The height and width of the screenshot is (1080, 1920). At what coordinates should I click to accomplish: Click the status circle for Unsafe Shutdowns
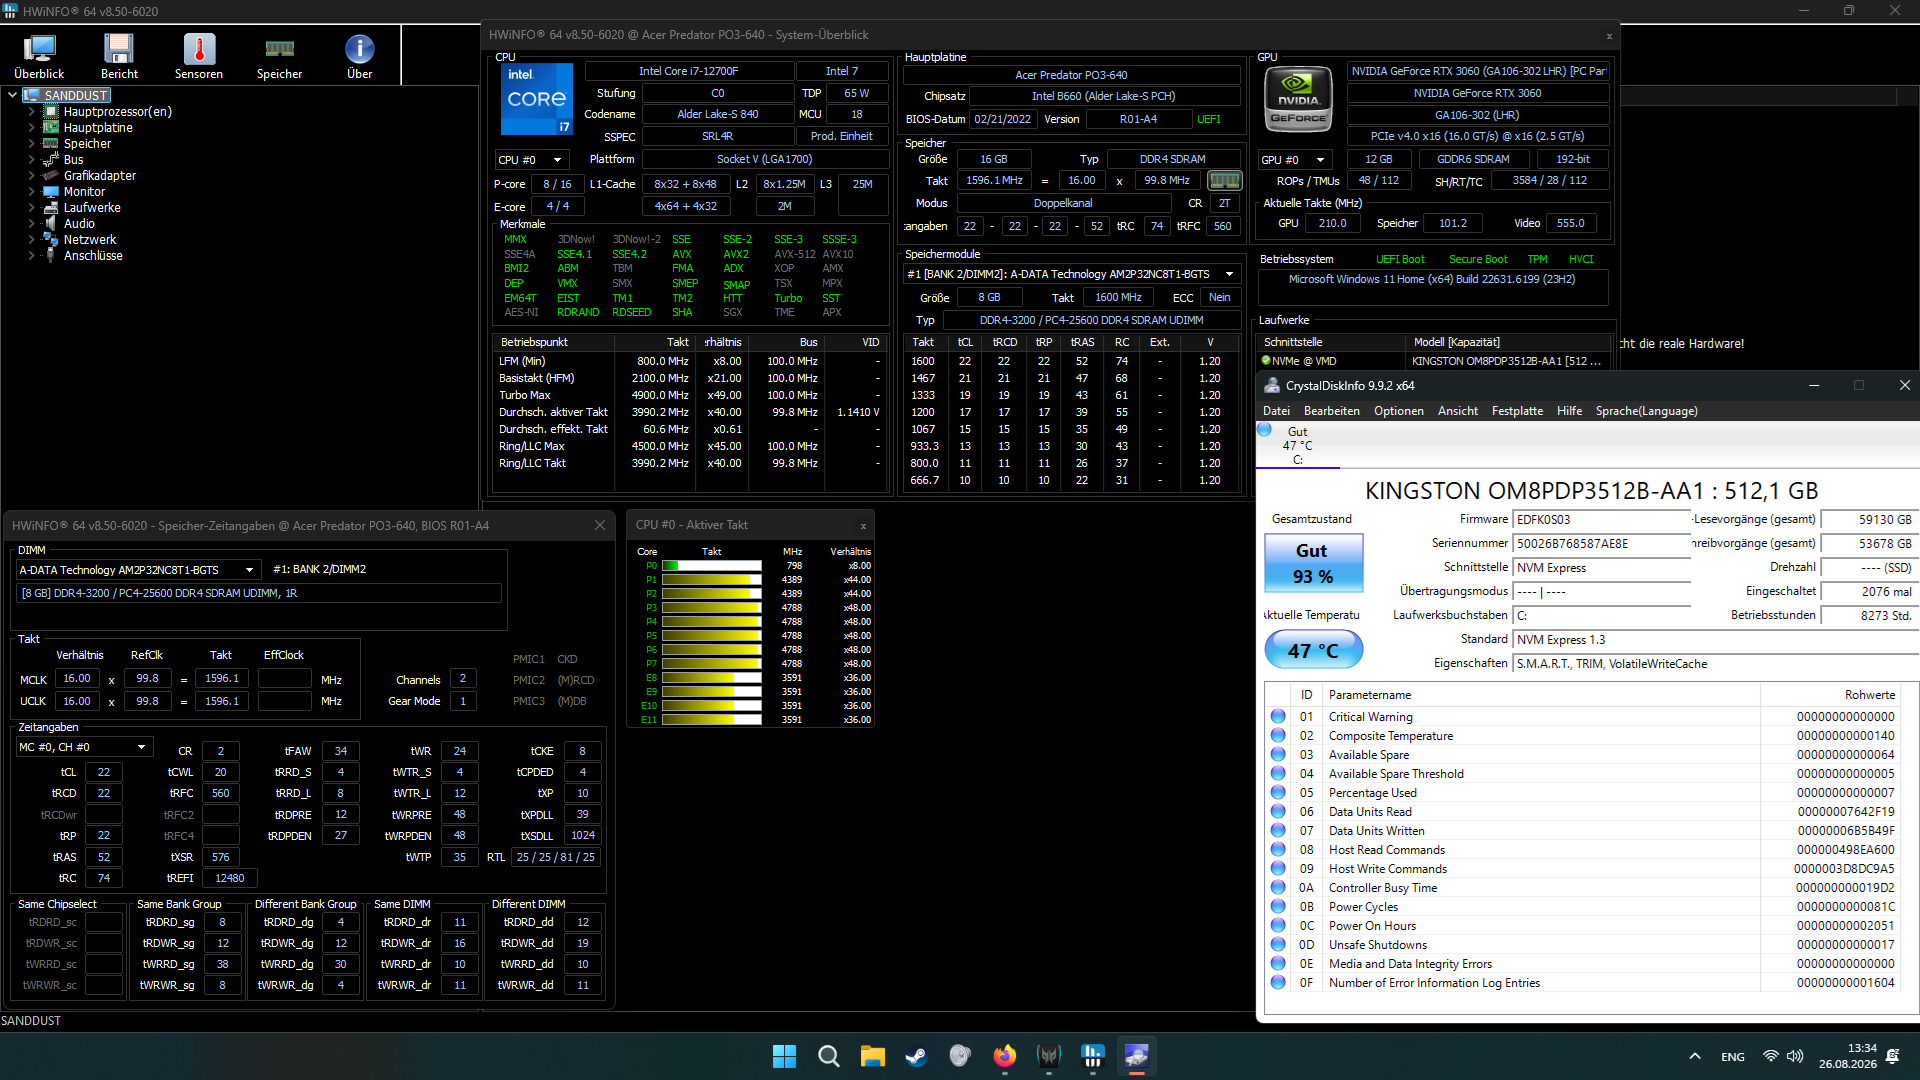tap(1278, 945)
